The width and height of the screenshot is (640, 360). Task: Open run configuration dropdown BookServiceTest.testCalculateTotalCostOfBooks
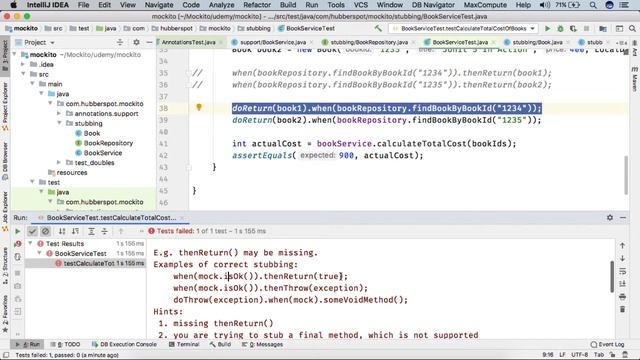(x=464, y=29)
